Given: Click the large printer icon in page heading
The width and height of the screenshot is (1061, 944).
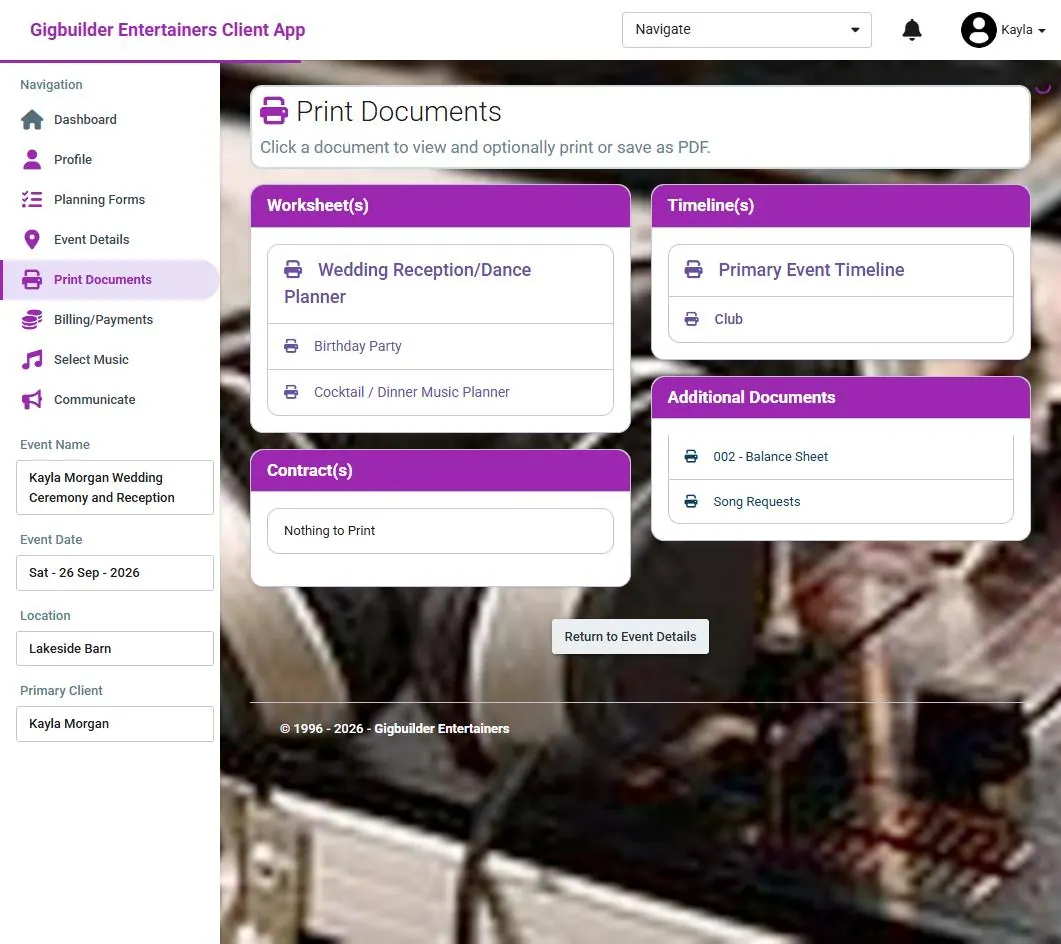Looking at the screenshot, I should tap(274, 111).
